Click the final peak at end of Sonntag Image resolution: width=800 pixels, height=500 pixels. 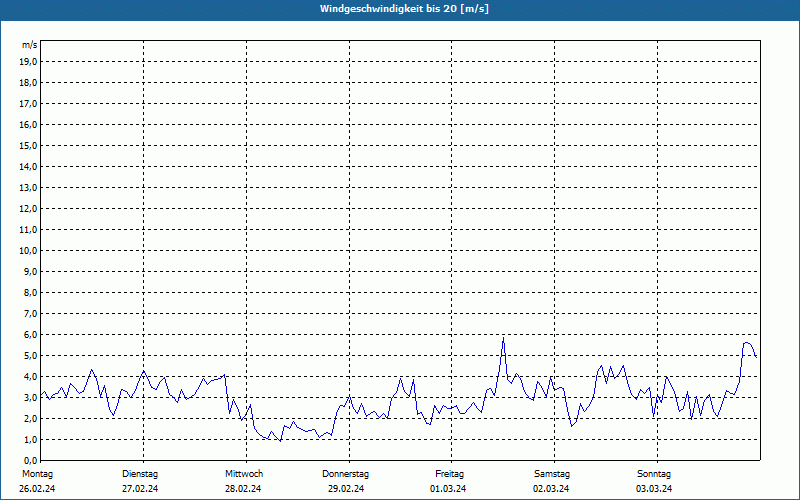(746, 342)
